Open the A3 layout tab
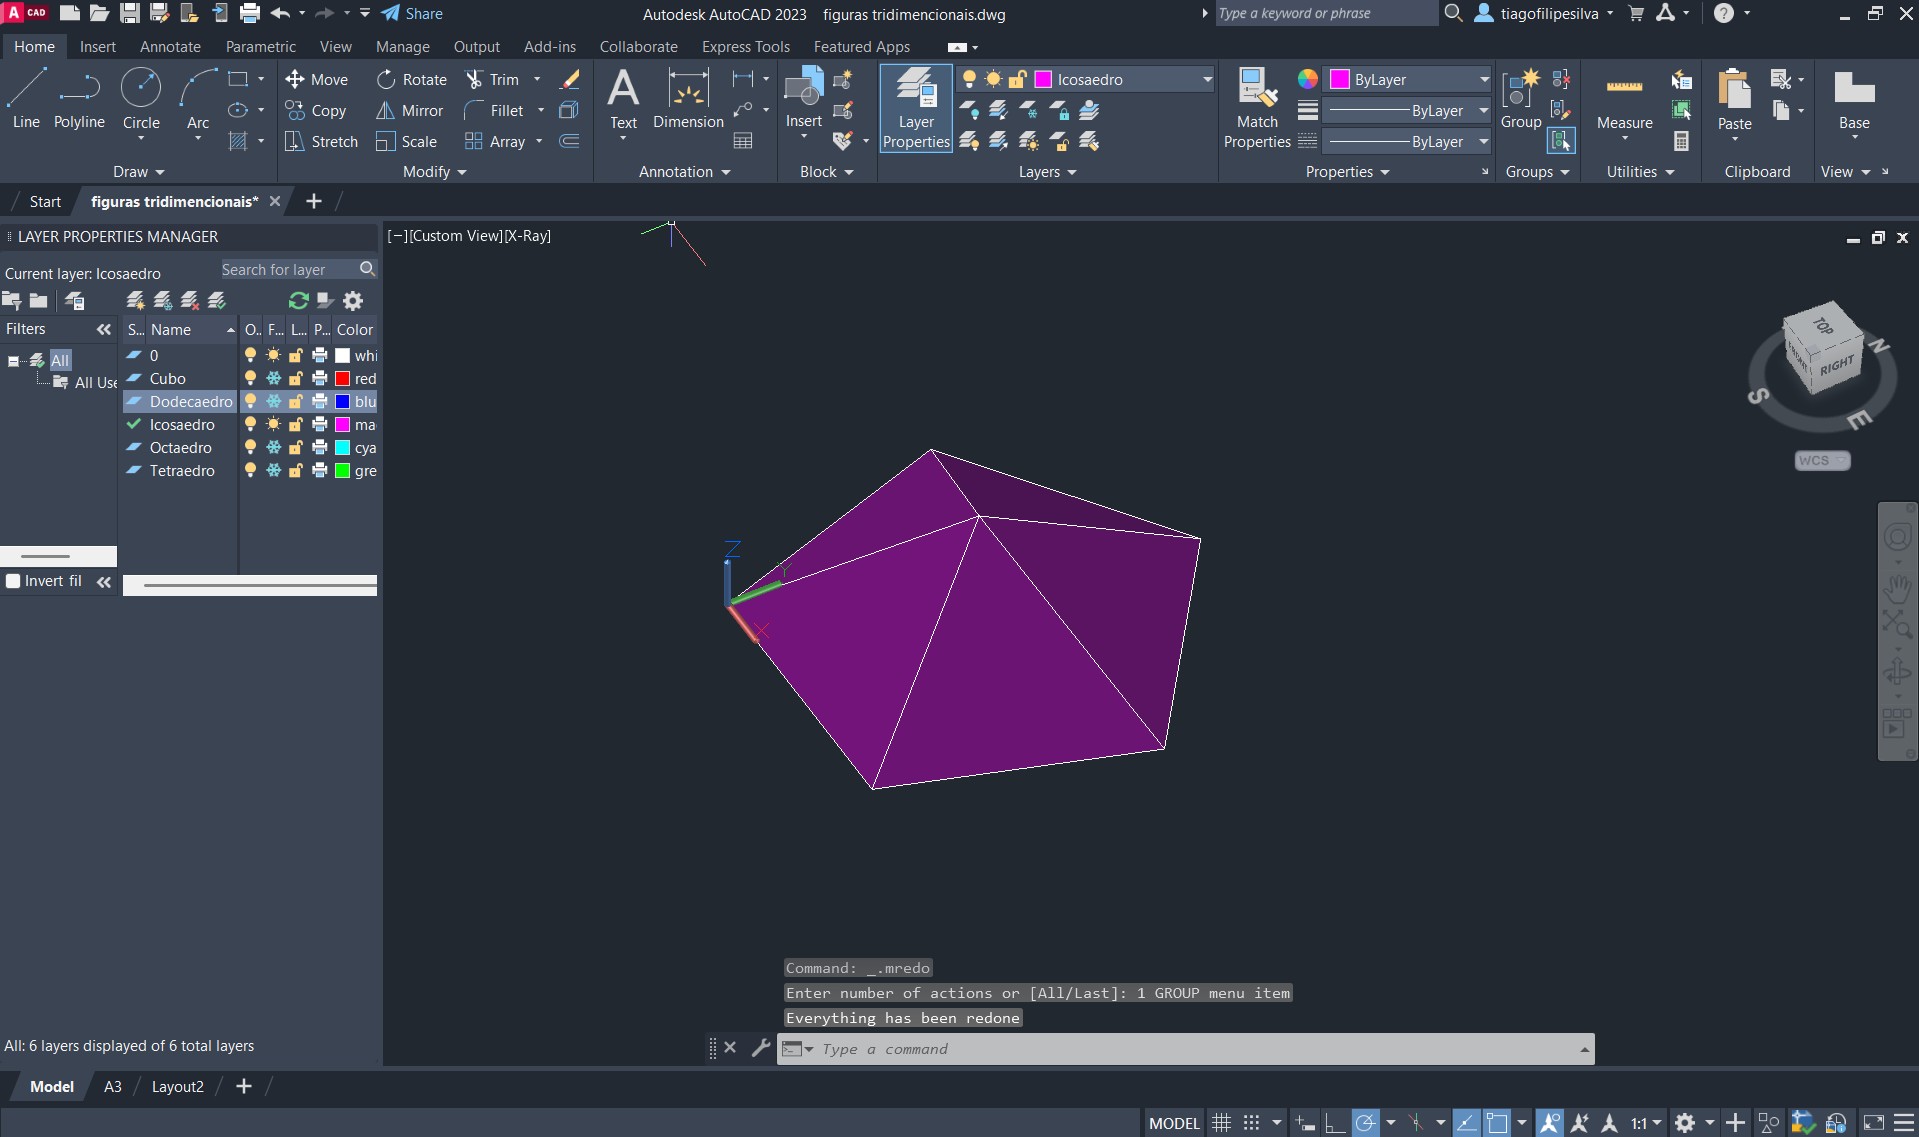The height and width of the screenshot is (1137, 1919). pos(113,1087)
